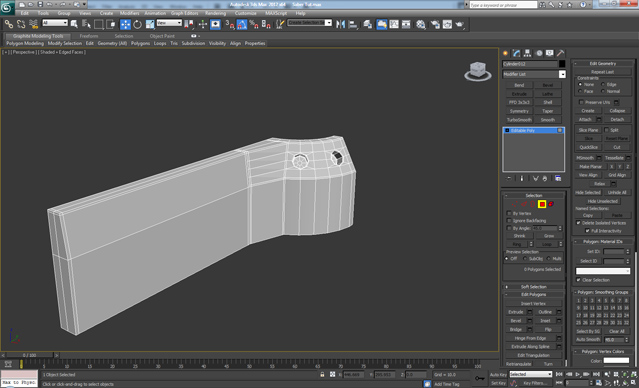Enable the Preserve UVs checkbox
The height and width of the screenshot is (388, 639).
582,102
